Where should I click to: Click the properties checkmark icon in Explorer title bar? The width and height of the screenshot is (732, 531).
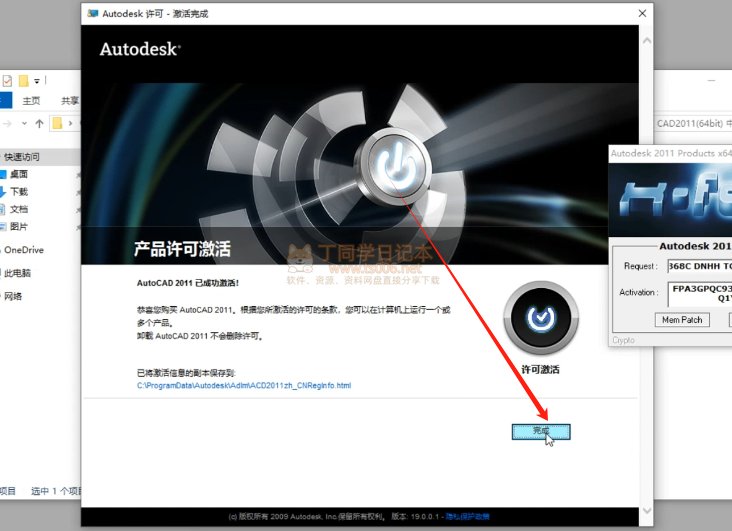(7, 81)
